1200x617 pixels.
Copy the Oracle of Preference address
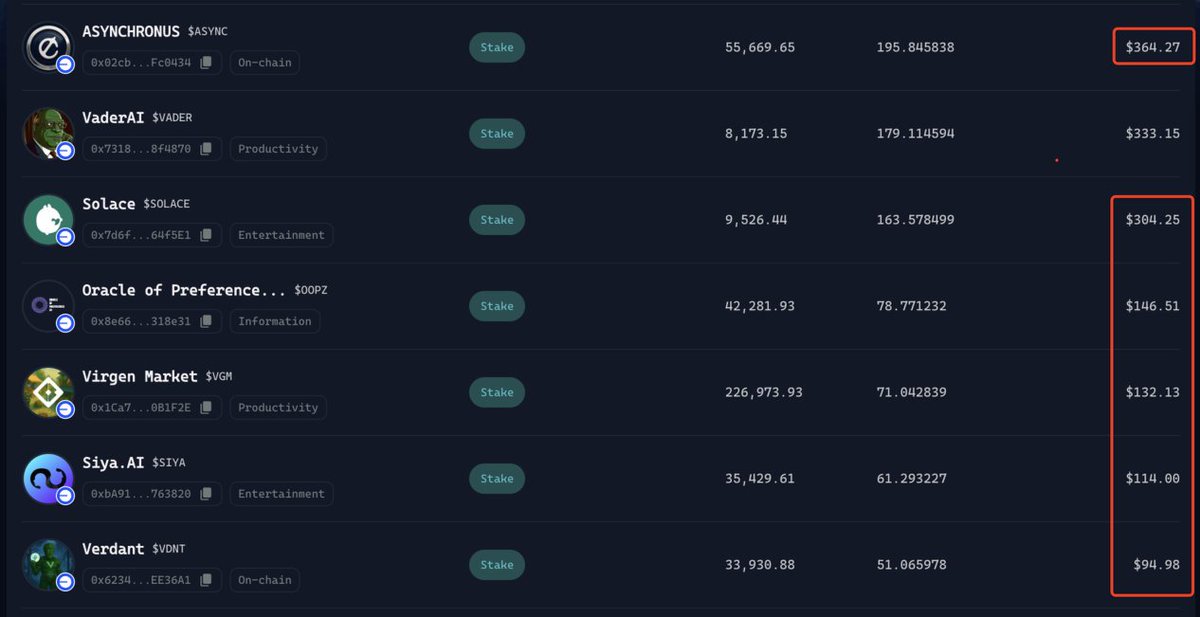coord(206,321)
